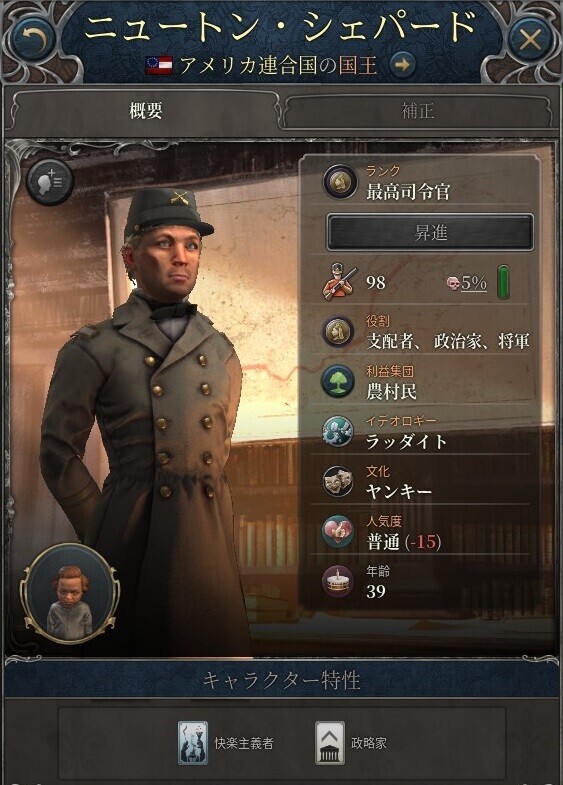Viewport: 563px width, 785px height.
Task: Click the 年齢 birthday cake icon
Action: (x=338, y=581)
